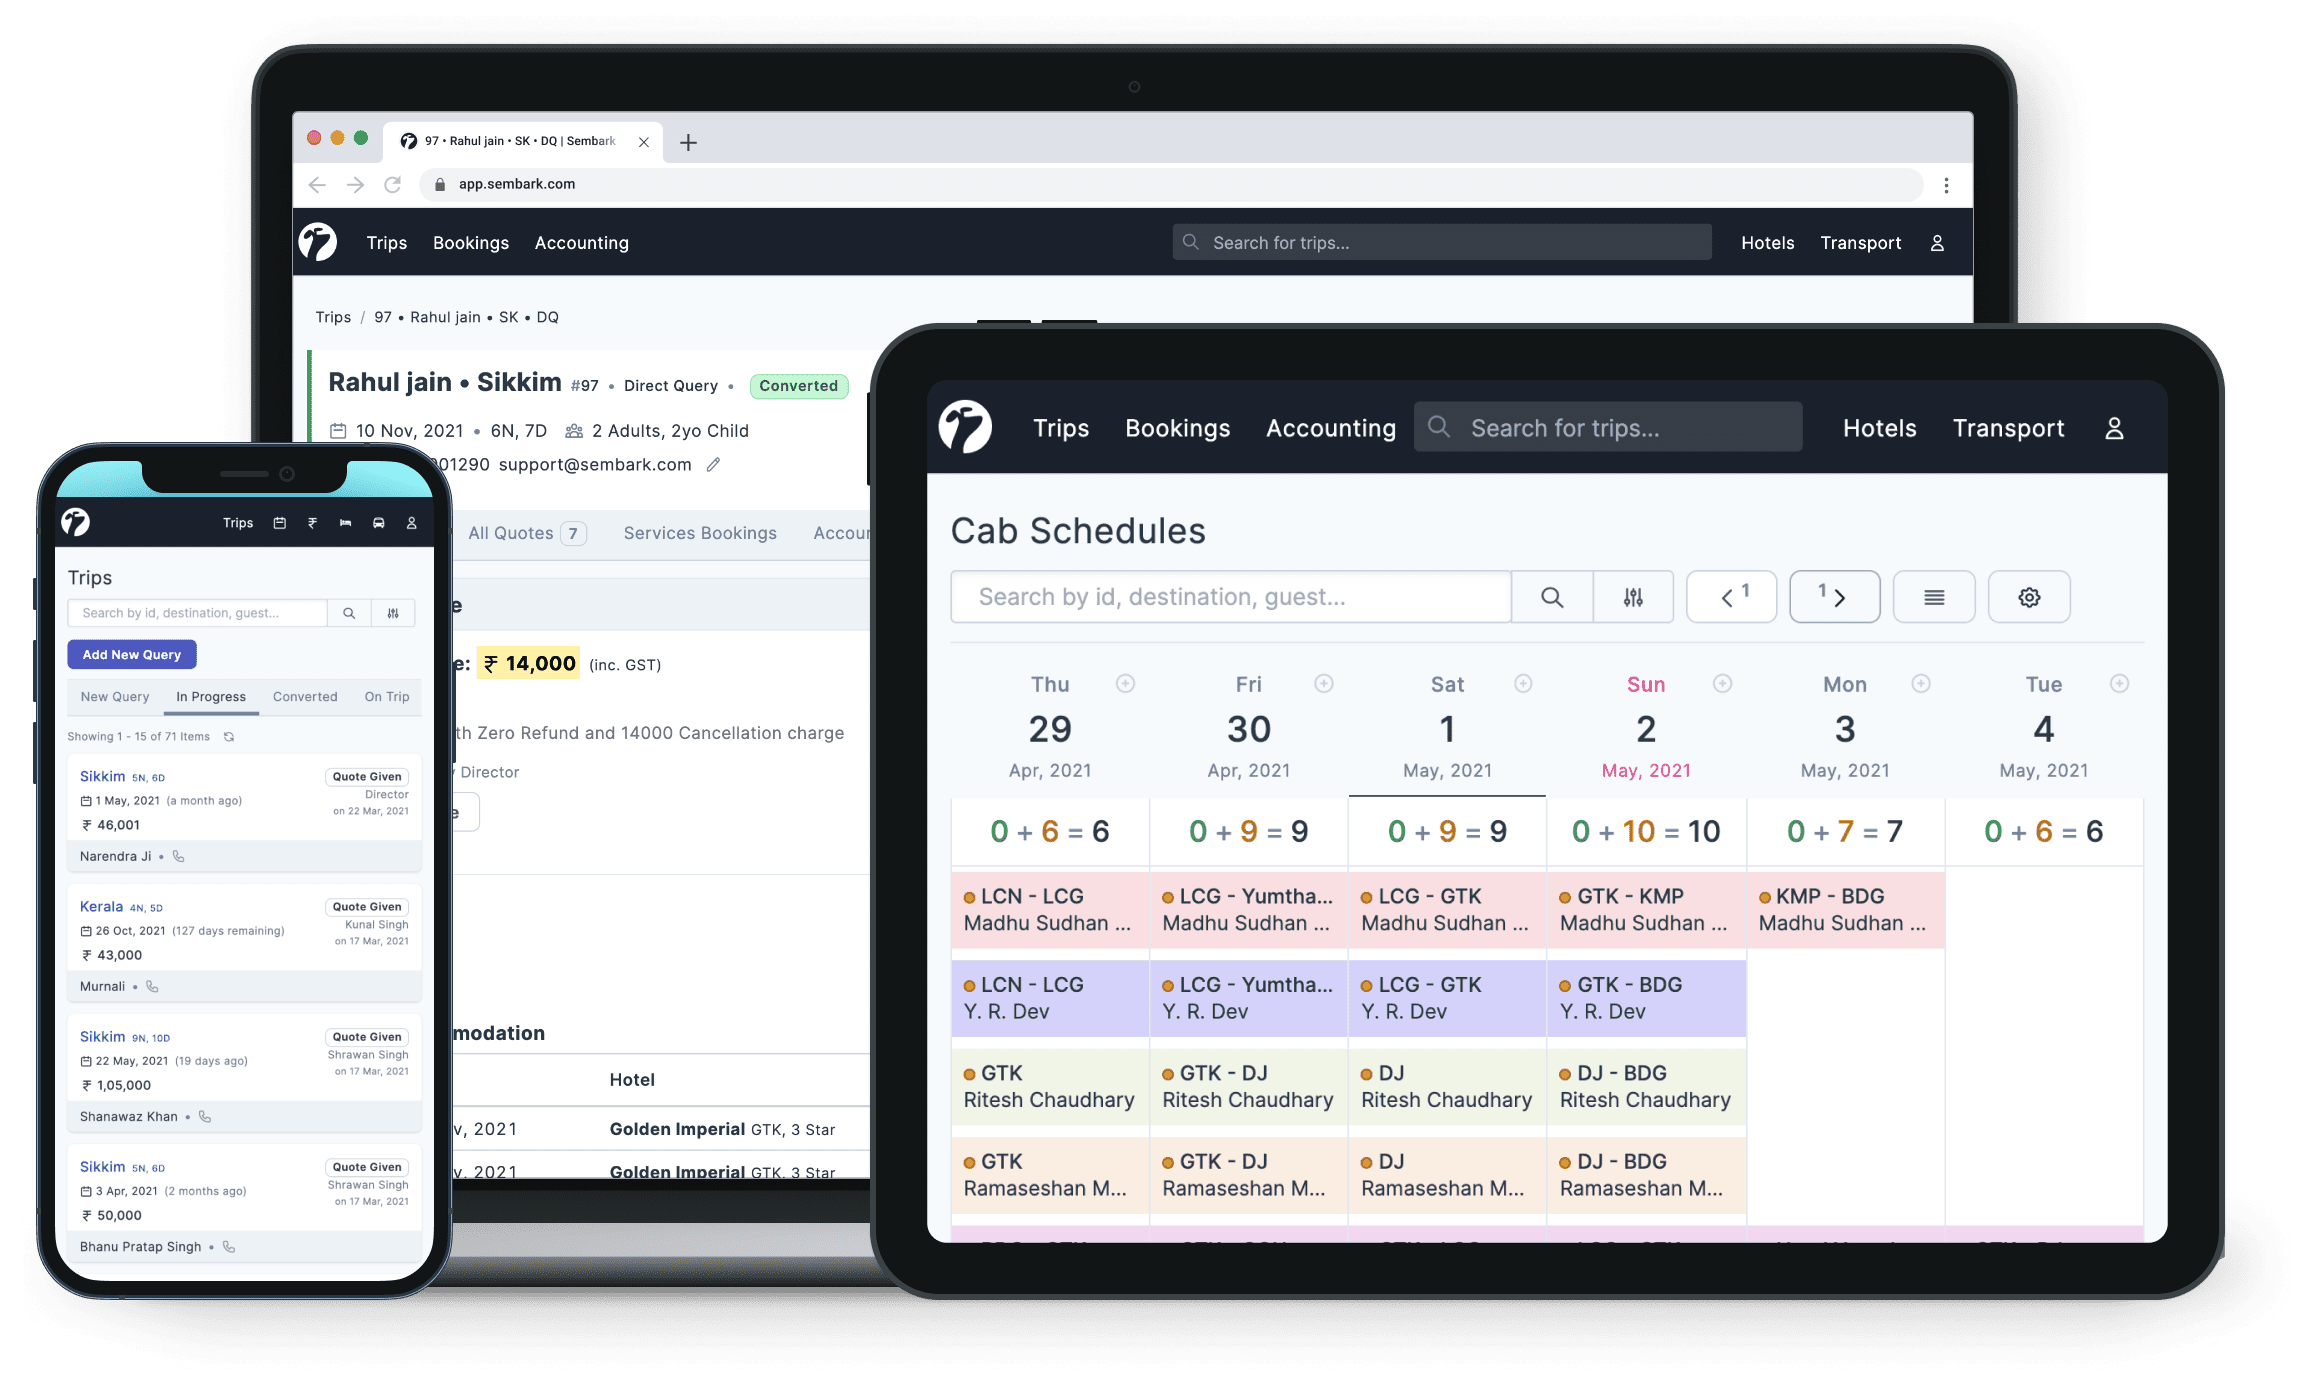This screenshot has height=1380, width=2309.
Task: Click the list view icon in cab schedules toolbar
Action: point(1933,596)
